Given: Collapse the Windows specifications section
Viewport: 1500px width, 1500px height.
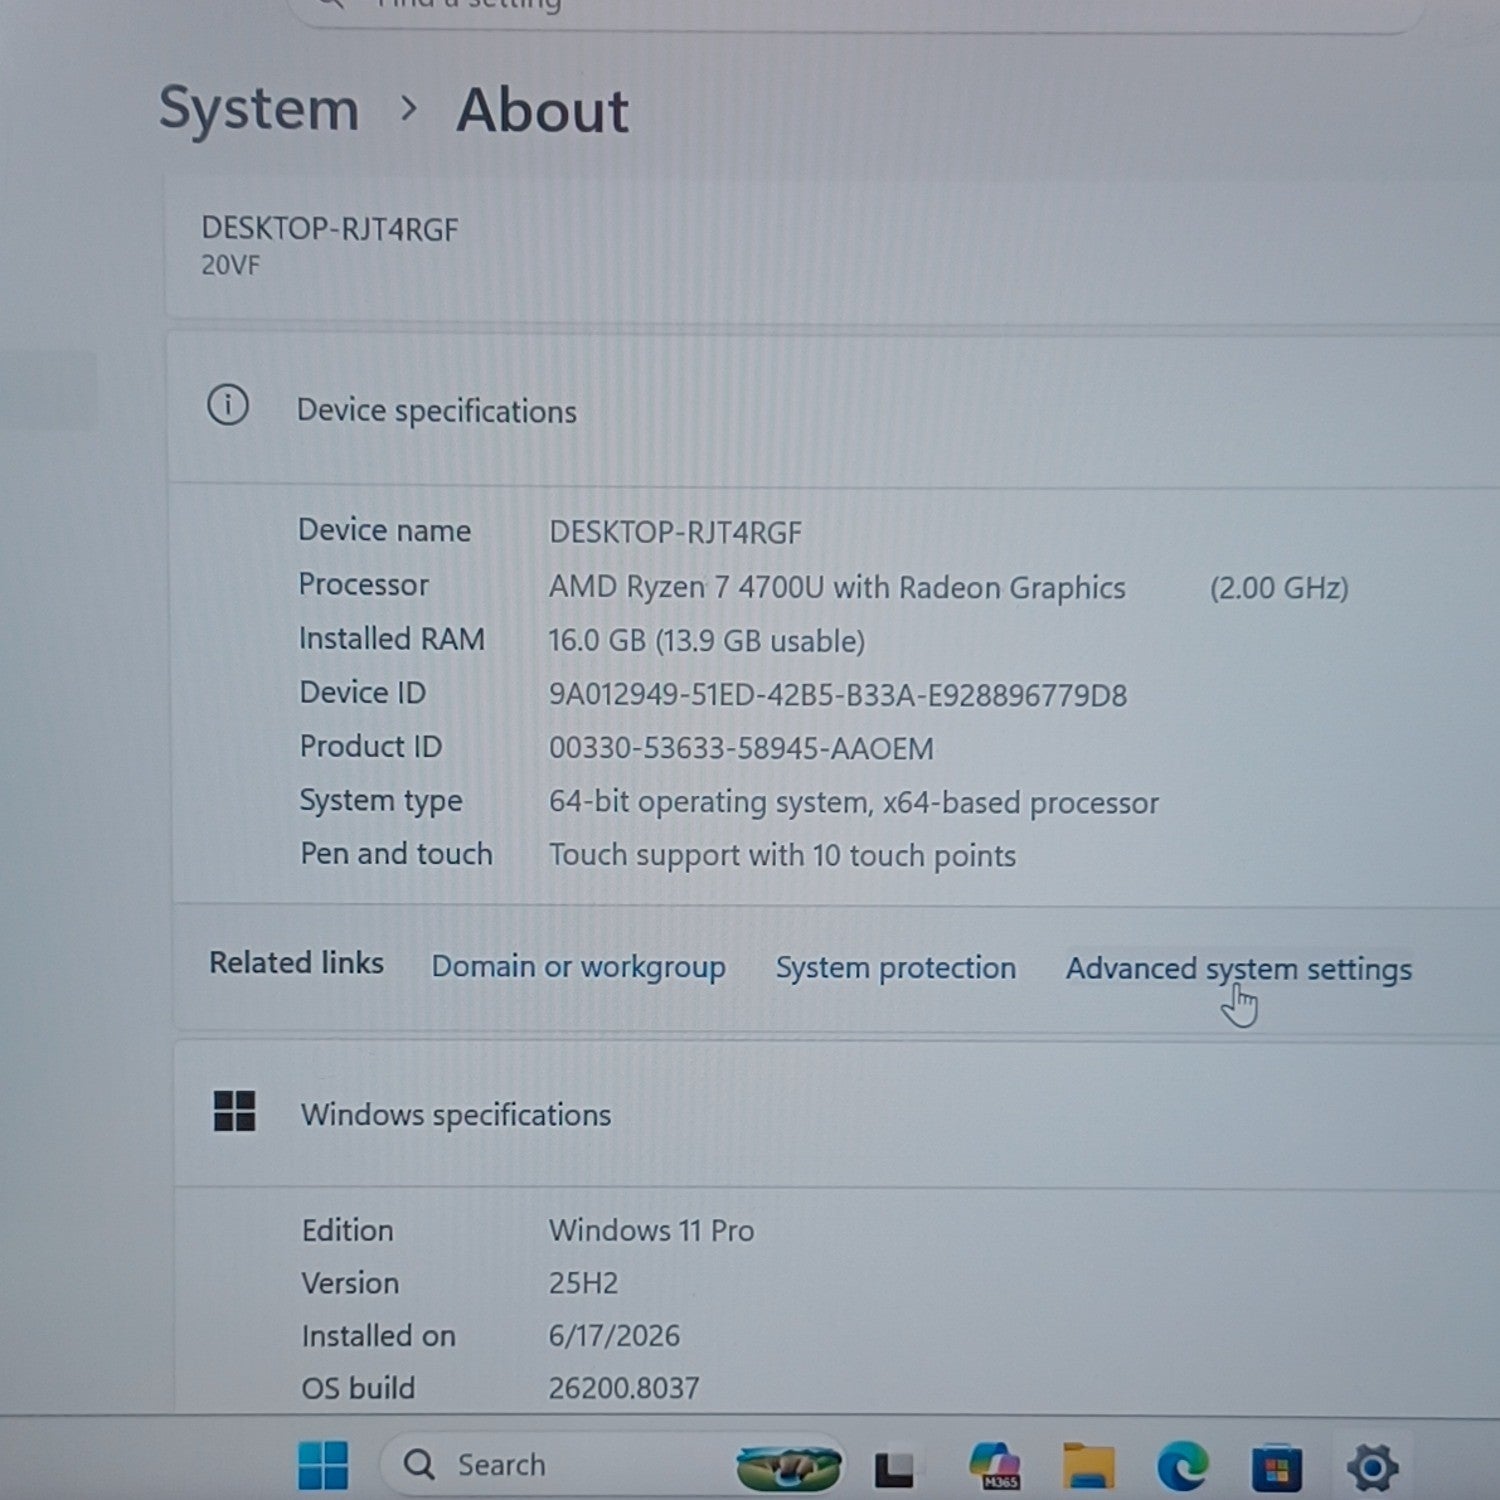Looking at the screenshot, I should tap(835, 1114).
